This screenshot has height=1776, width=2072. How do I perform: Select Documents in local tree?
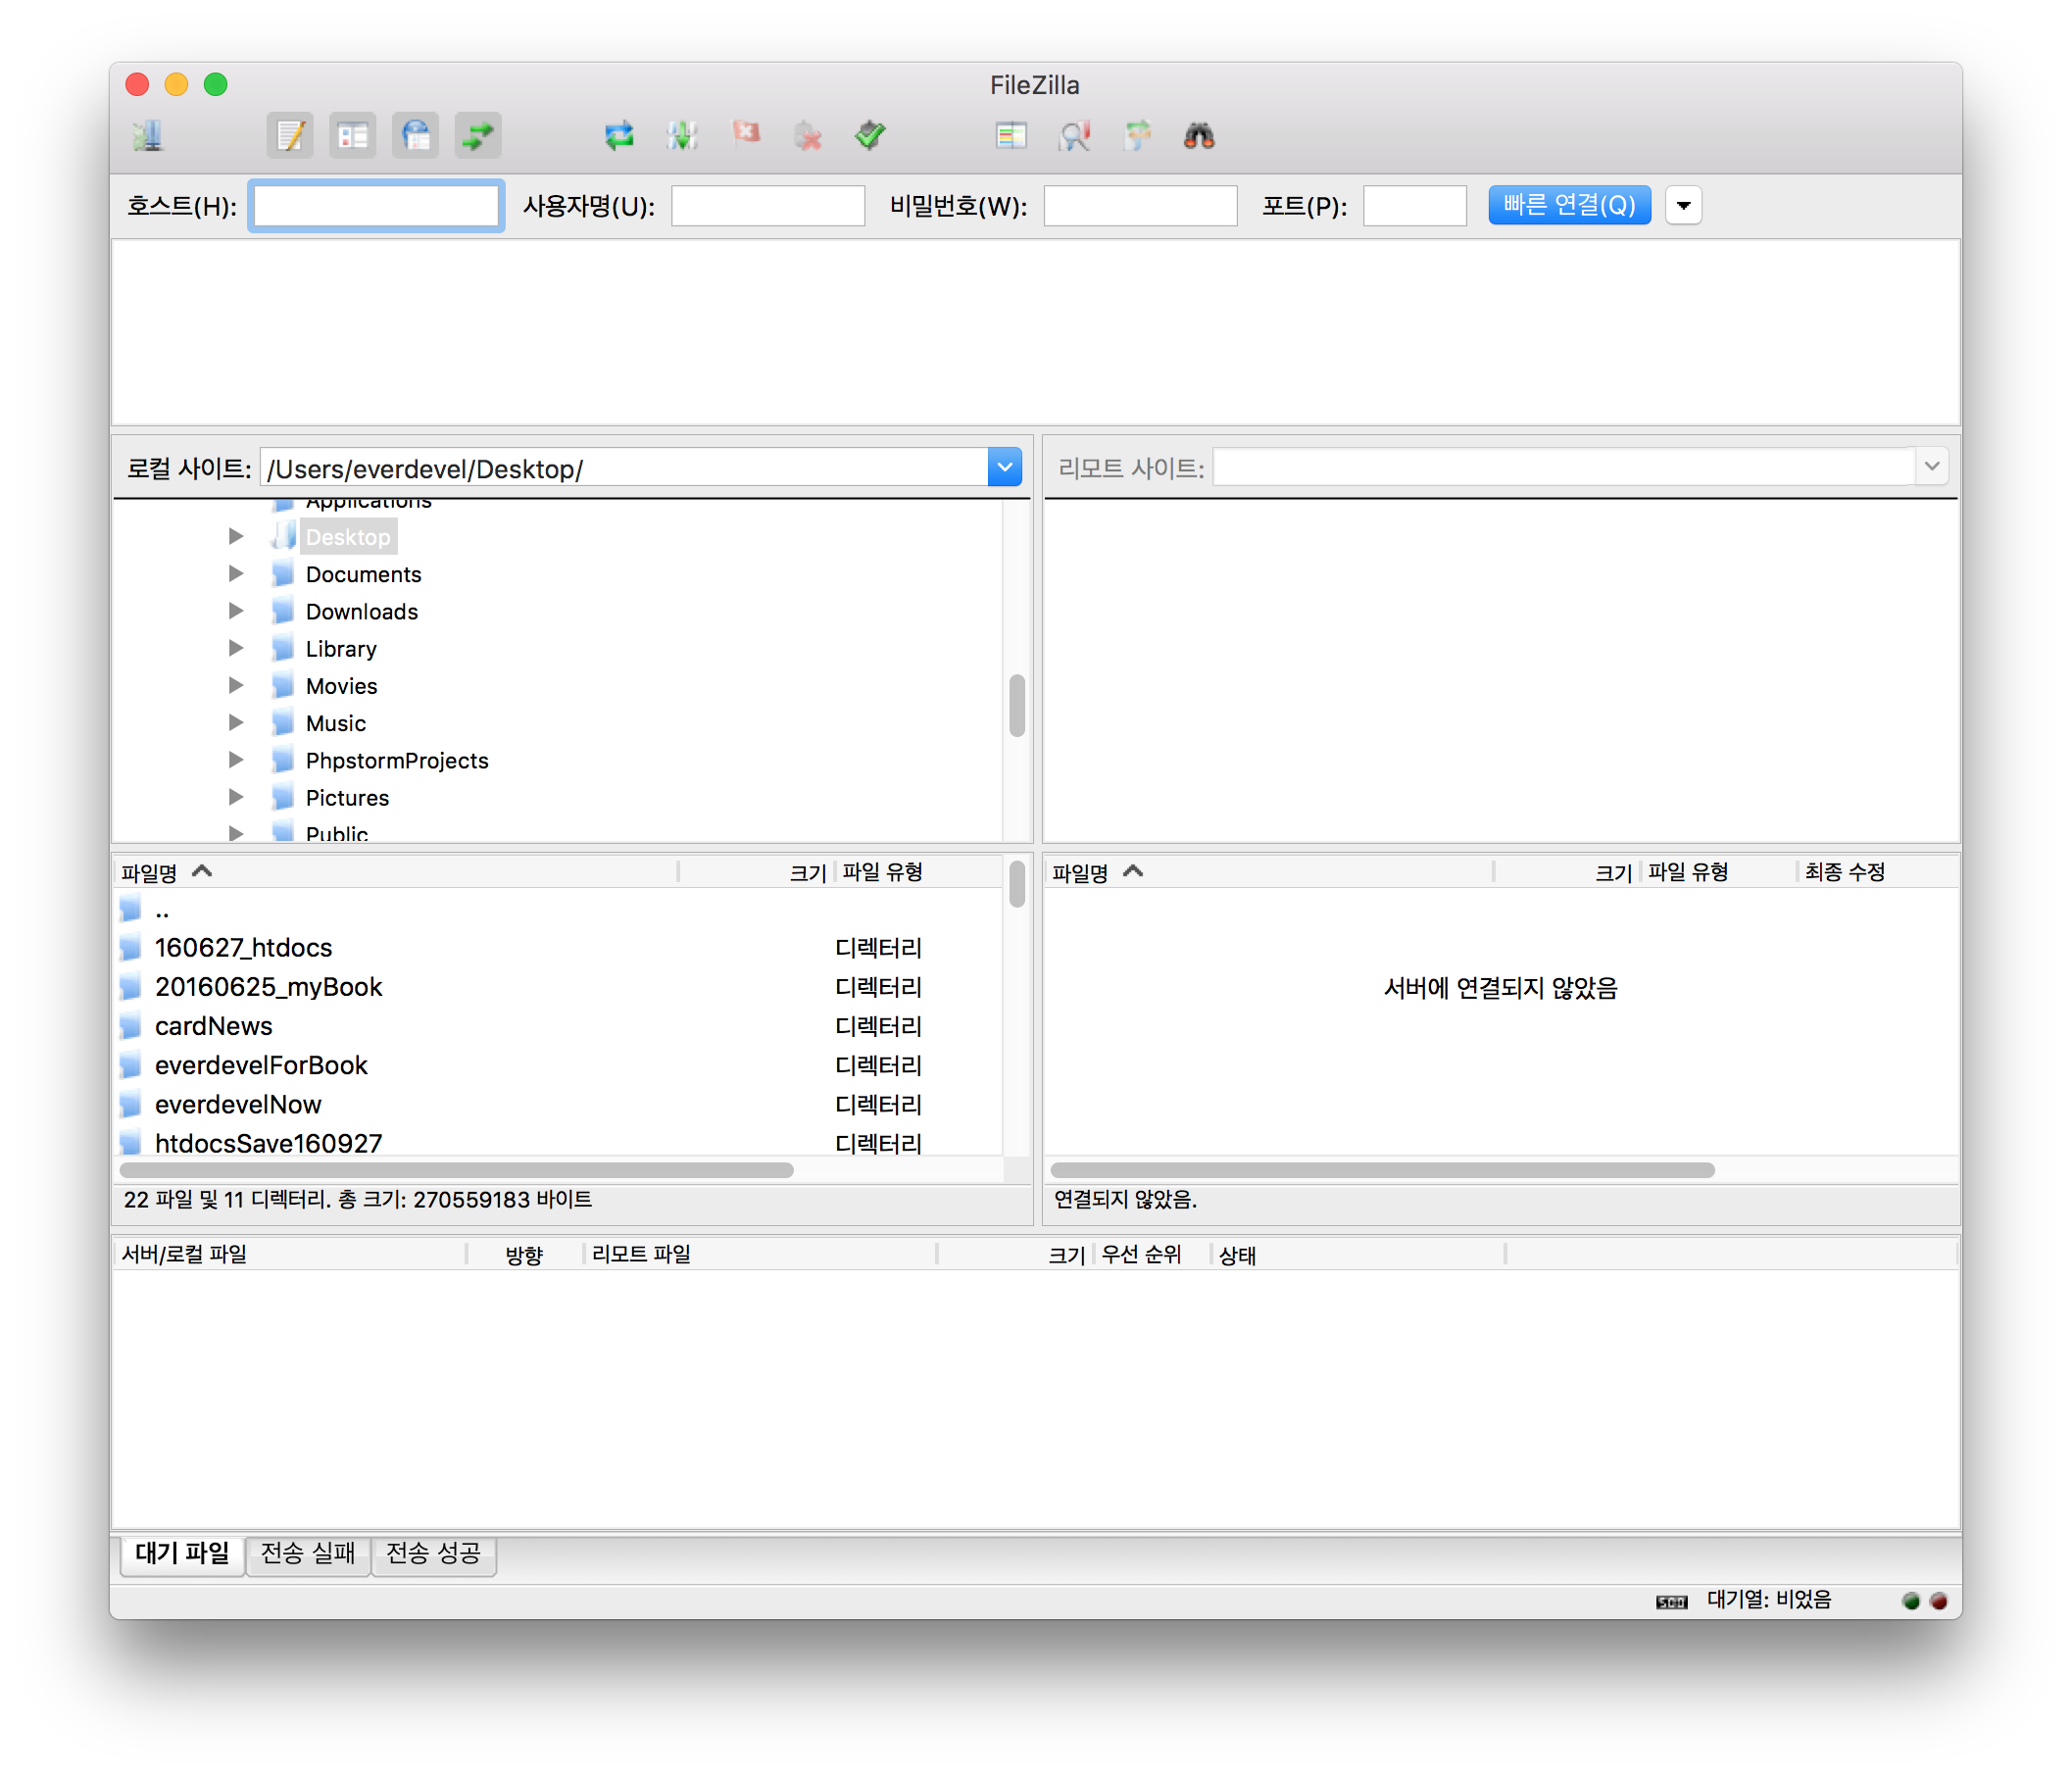364,575
